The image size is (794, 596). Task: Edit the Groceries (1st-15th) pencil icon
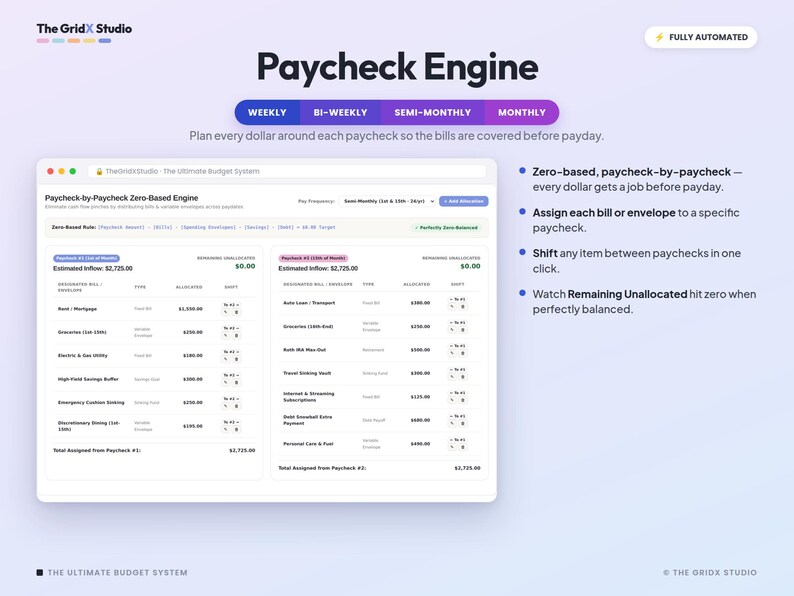[226, 336]
